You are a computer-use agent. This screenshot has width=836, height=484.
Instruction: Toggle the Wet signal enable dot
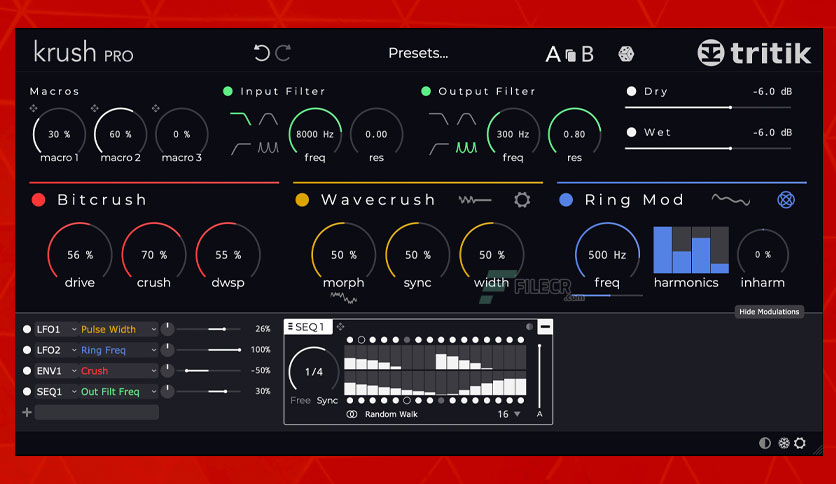tap(631, 132)
